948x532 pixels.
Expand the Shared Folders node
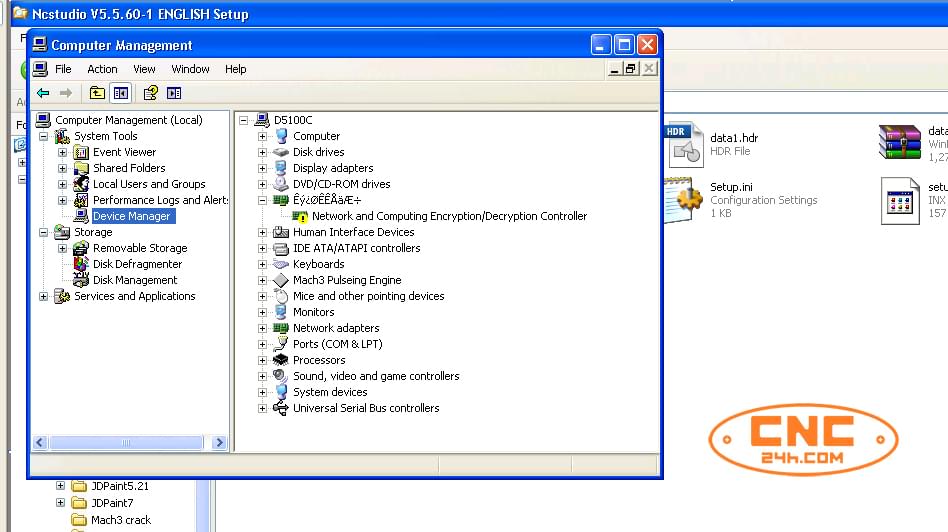click(62, 168)
